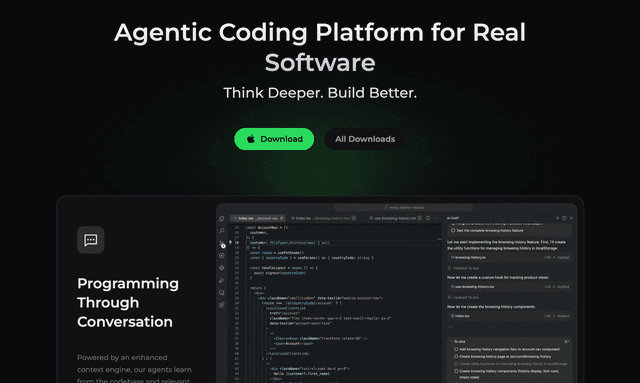The image size is (640, 383).
Task: Open editor more actions ellipsis
Action: coord(435,218)
